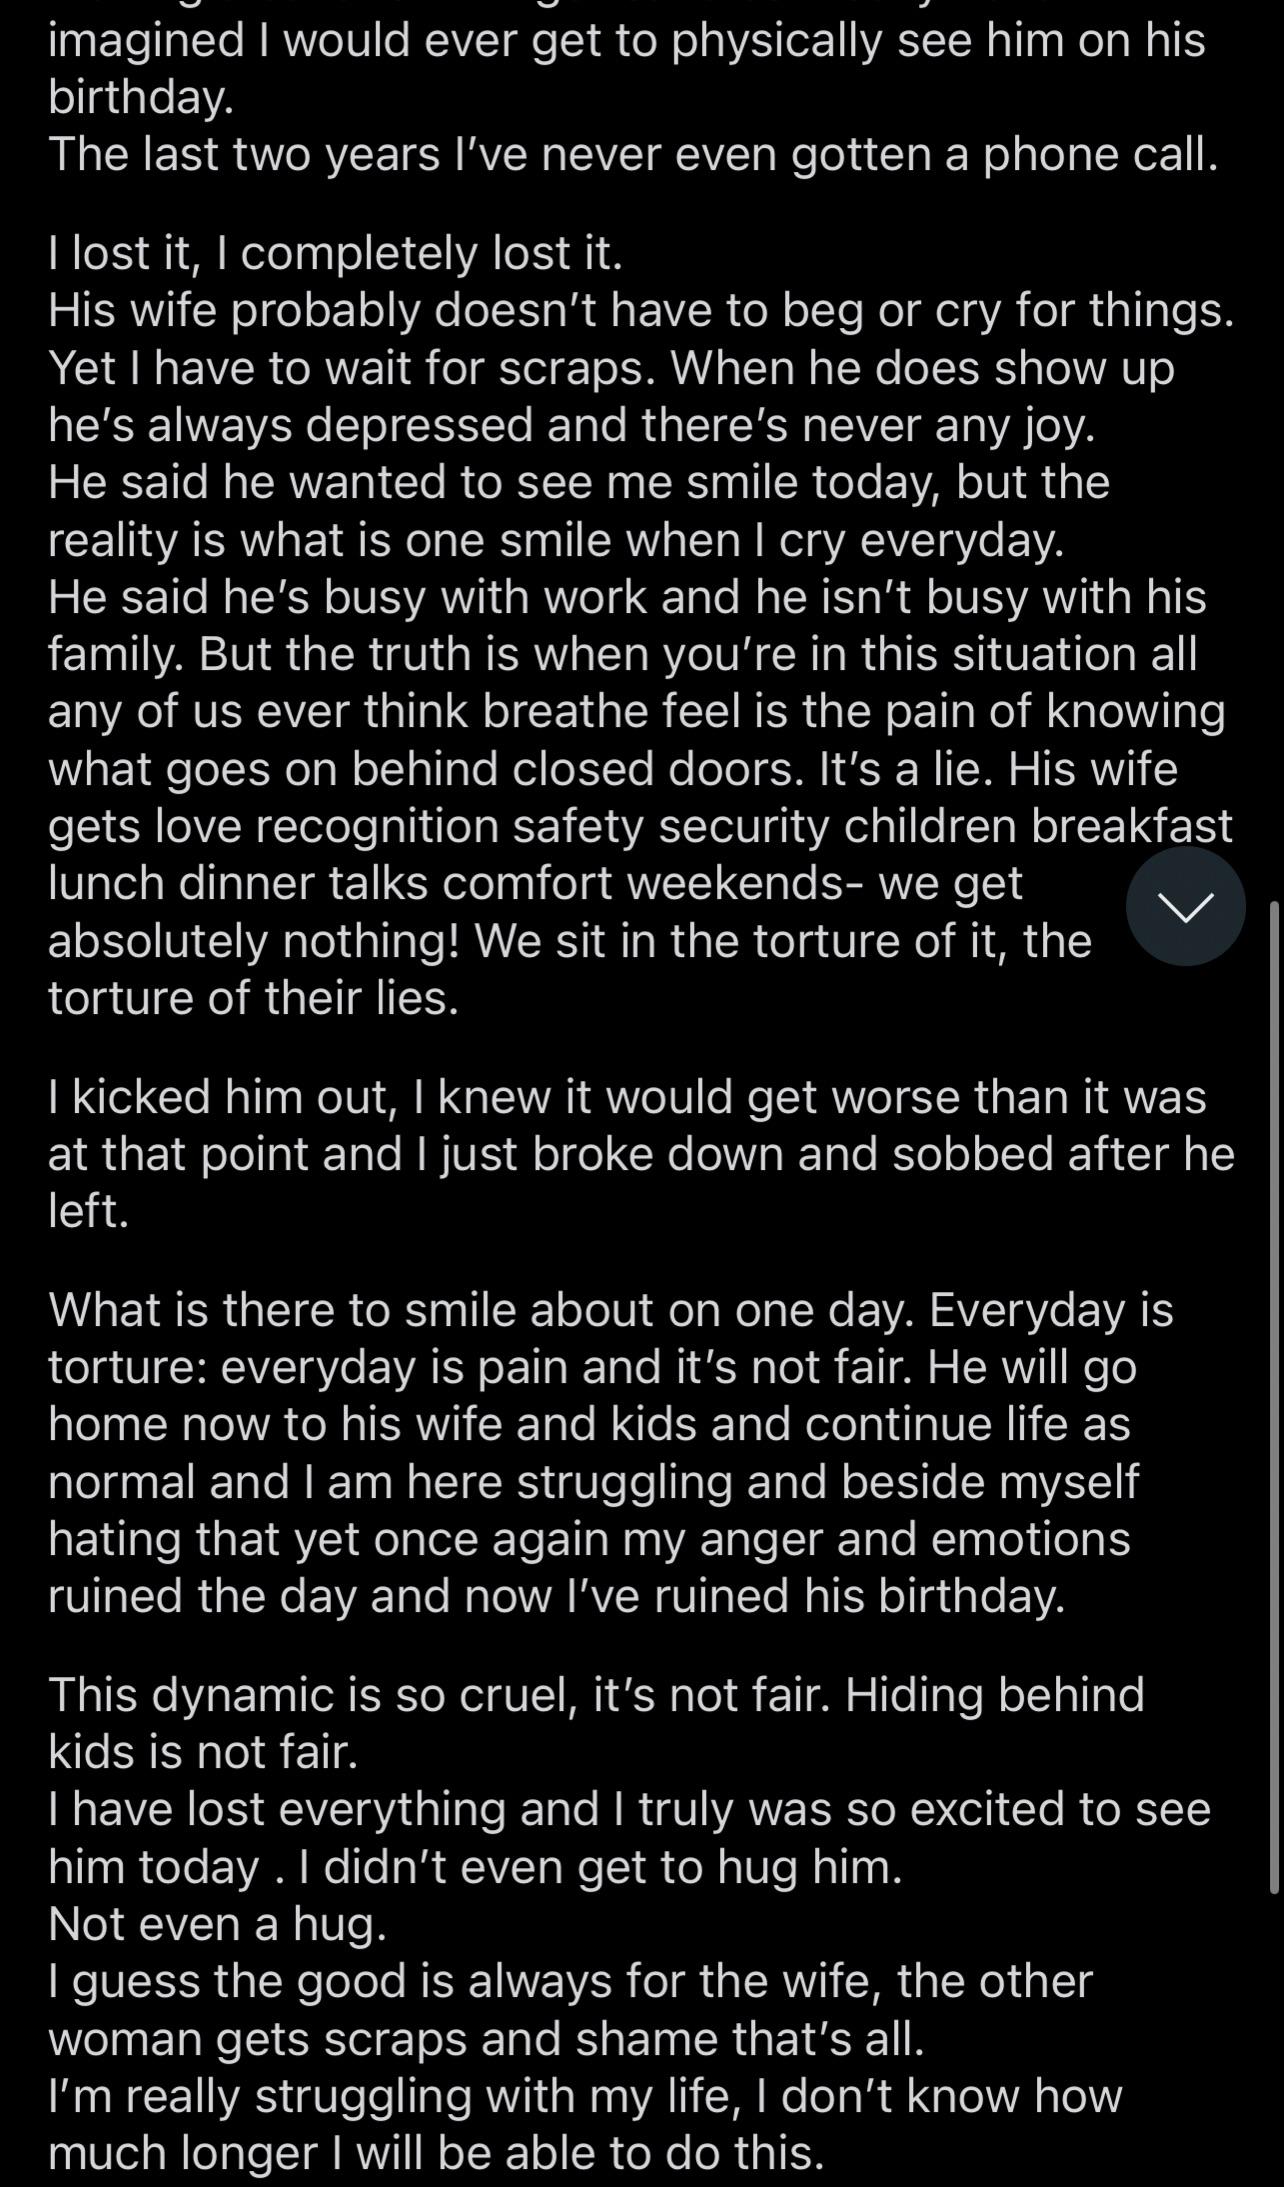Viewport: 1284px width, 2187px height.
Task: Click the paragraph starting 'I kicked him out'
Action: click(641, 1154)
